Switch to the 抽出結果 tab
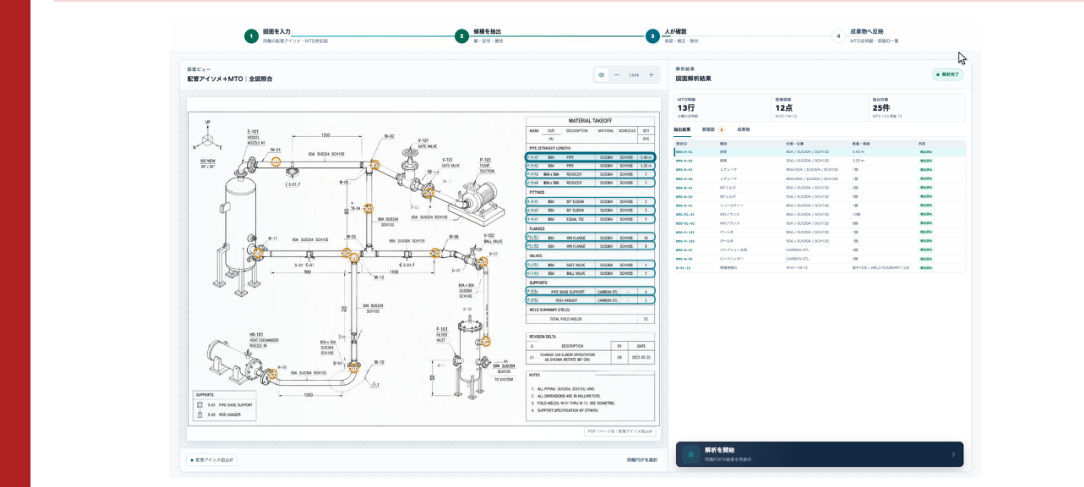Screen dimensions: 1084x487 (683, 129)
